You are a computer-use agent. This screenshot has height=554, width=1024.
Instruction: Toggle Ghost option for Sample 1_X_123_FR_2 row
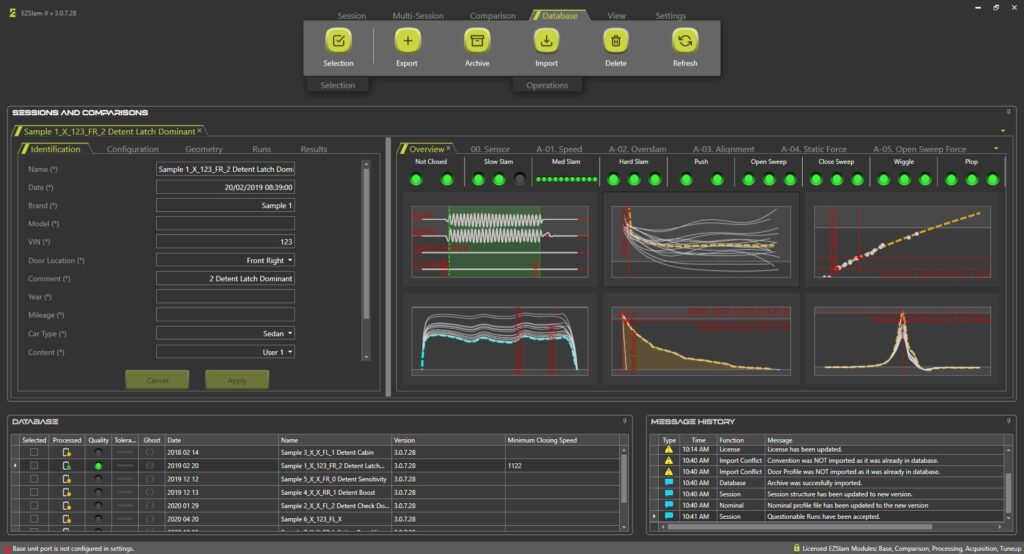(x=150, y=466)
